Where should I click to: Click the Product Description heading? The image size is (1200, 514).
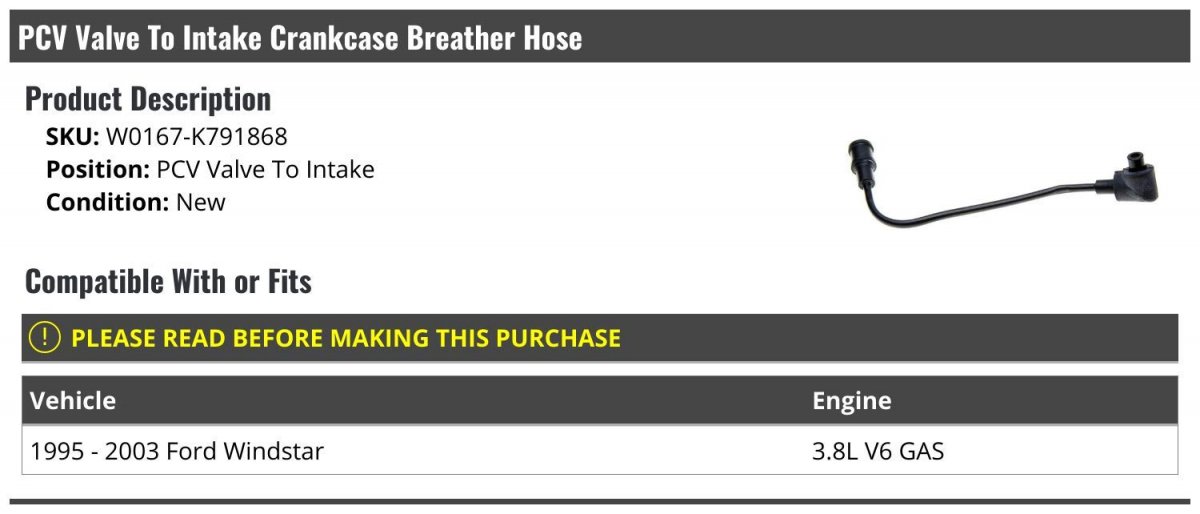click(x=148, y=99)
